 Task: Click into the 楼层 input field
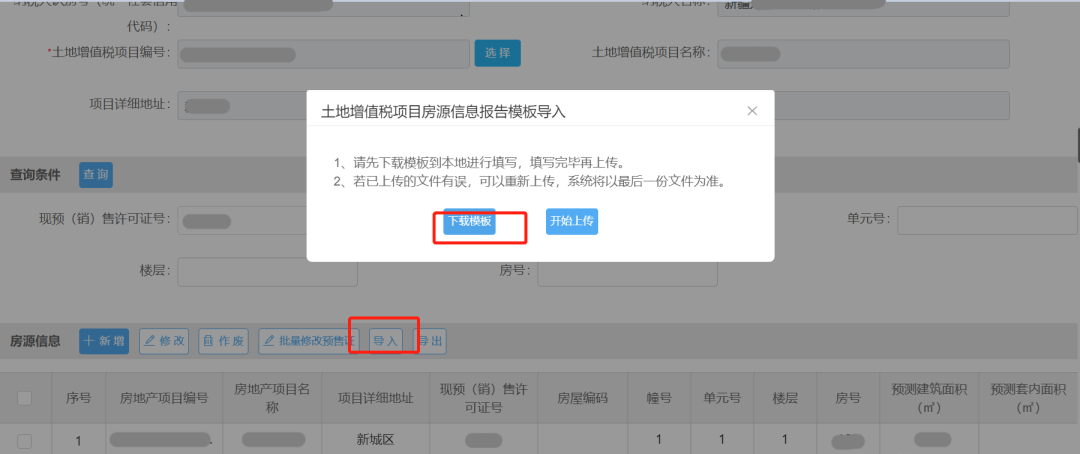point(253,271)
